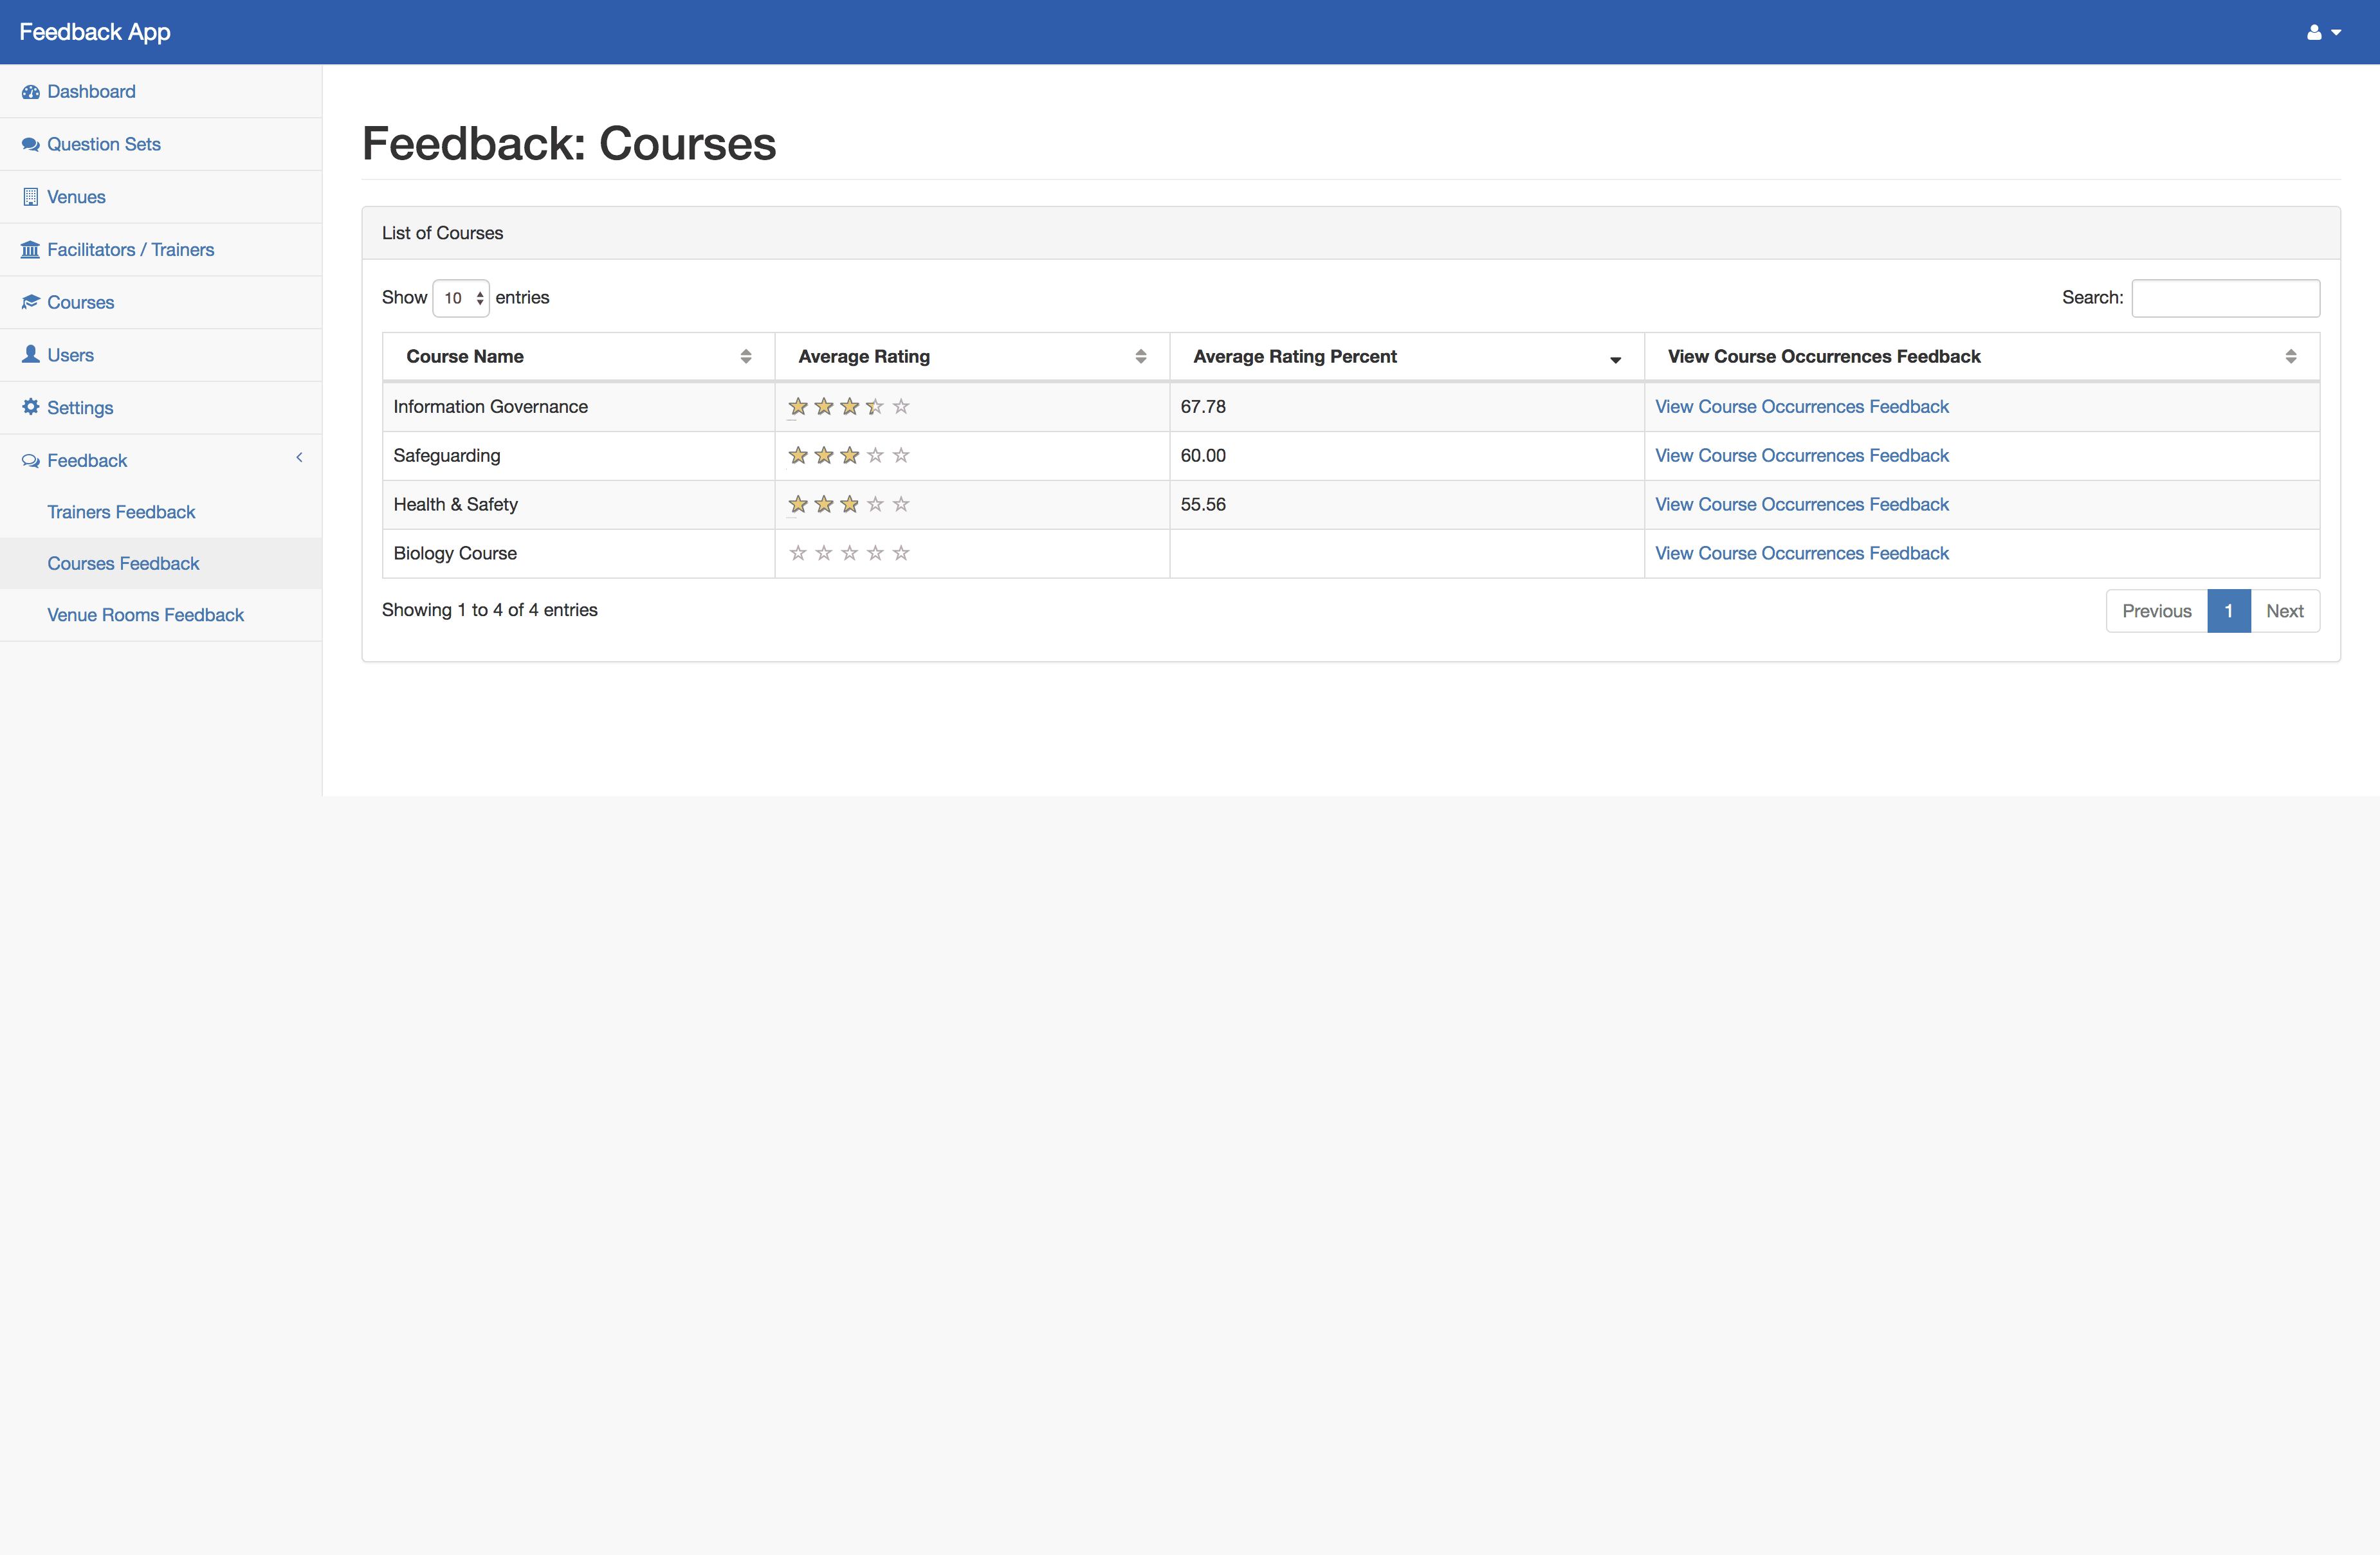Select Venue Rooms Feedback submenu item
This screenshot has height=1555, width=2380.
161,615
